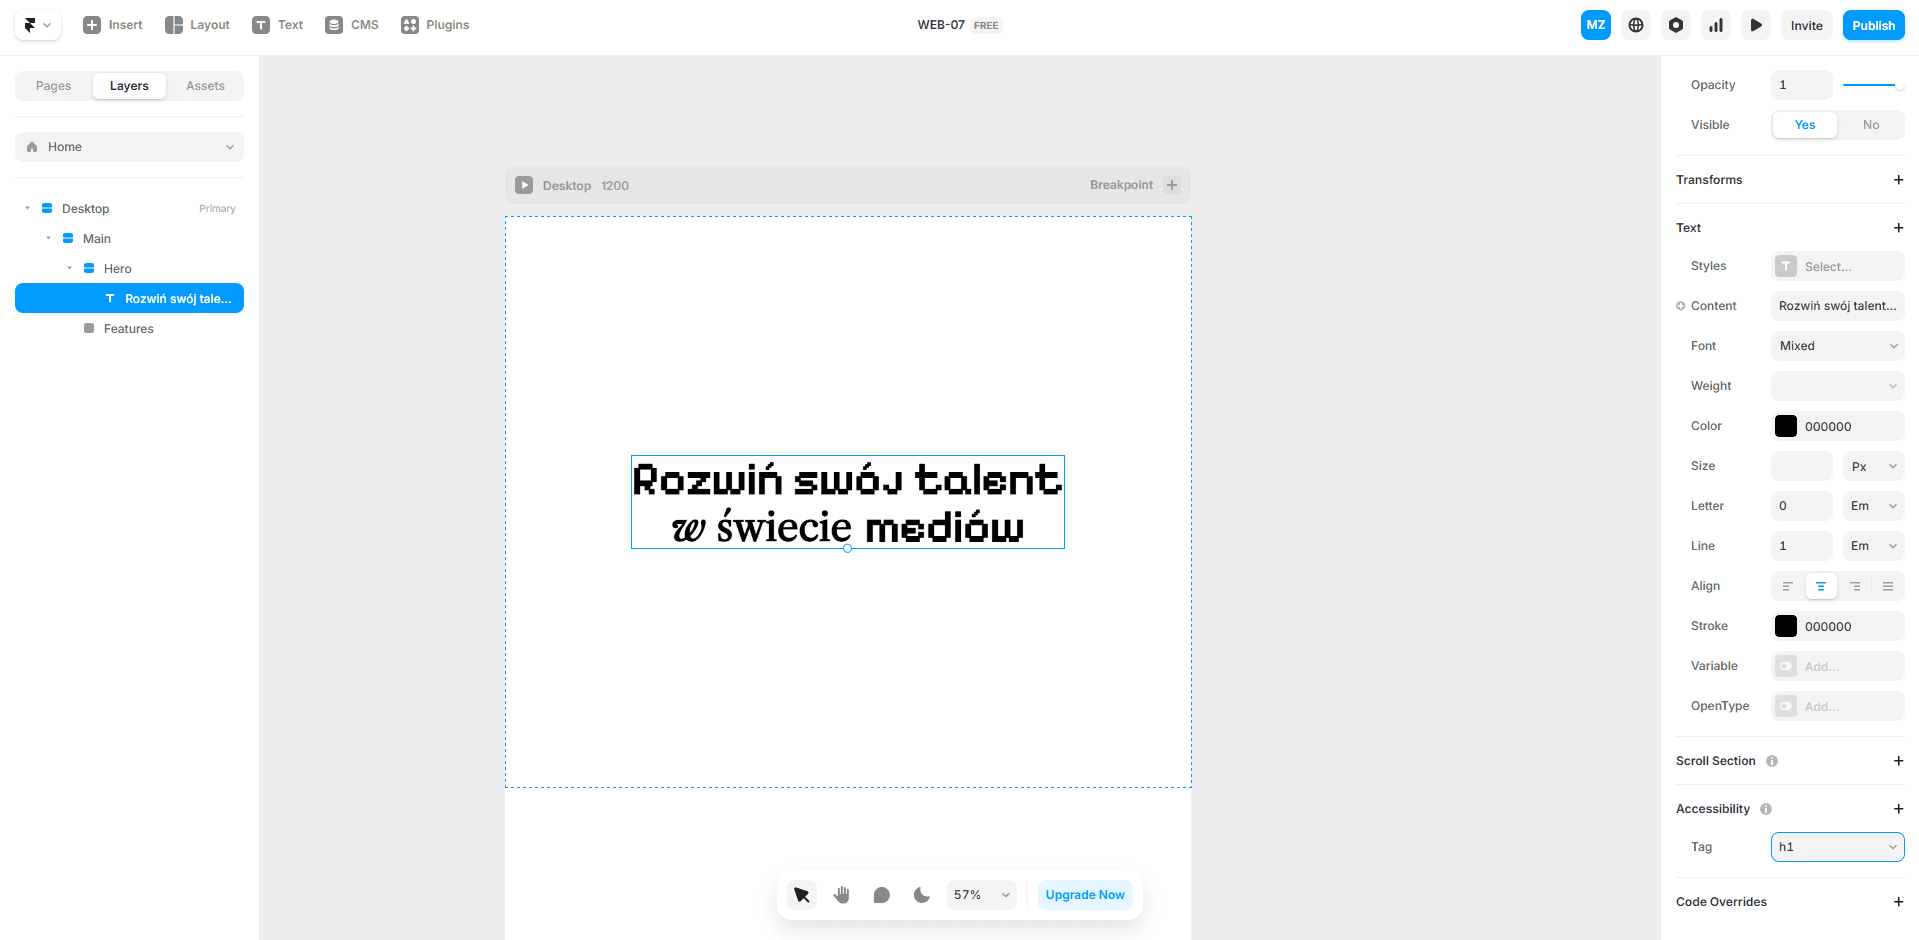The image size is (1919, 940).
Task: Add a transform with Transforms plus
Action: pos(1898,180)
